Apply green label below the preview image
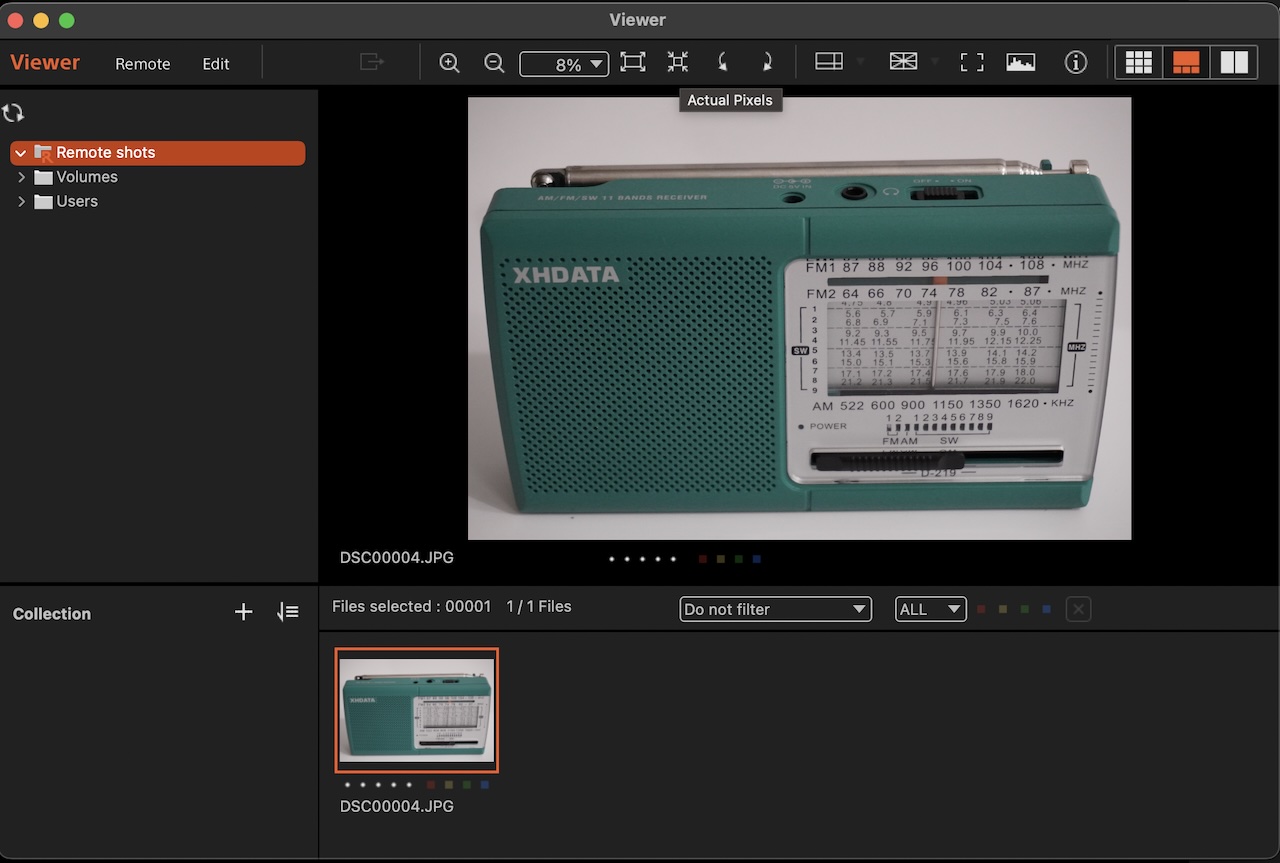 coord(739,559)
